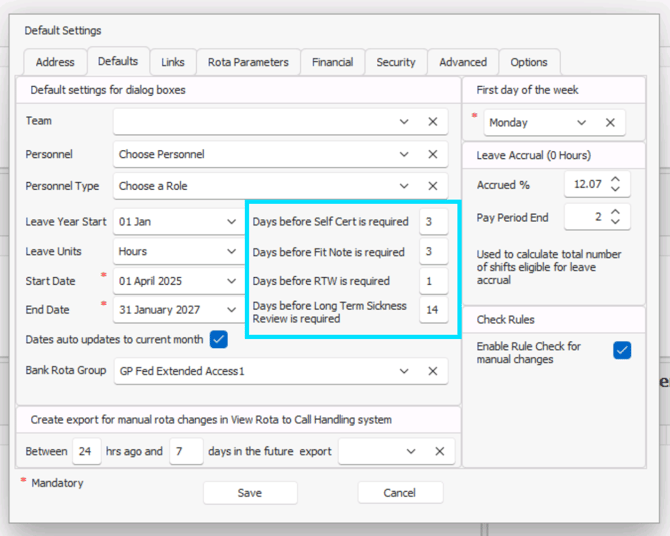Toggle Dates auto updates to current month
The height and width of the screenshot is (536, 670).
point(218,340)
